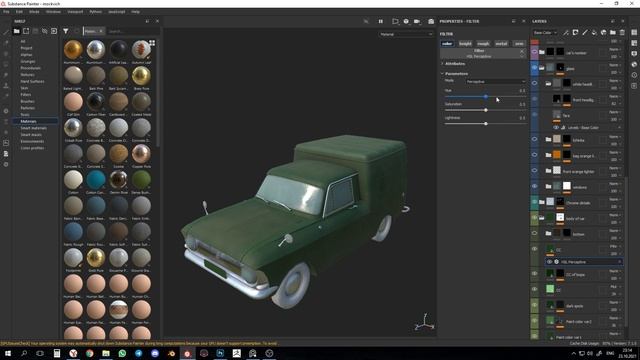Open settings gear at bottom of left toolbar
Image resolution: width=640 pixels, height=360 pixels.
[6, 164]
